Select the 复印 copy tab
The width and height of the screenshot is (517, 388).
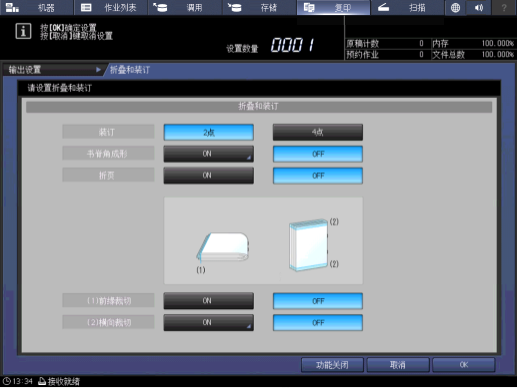pos(333,7)
